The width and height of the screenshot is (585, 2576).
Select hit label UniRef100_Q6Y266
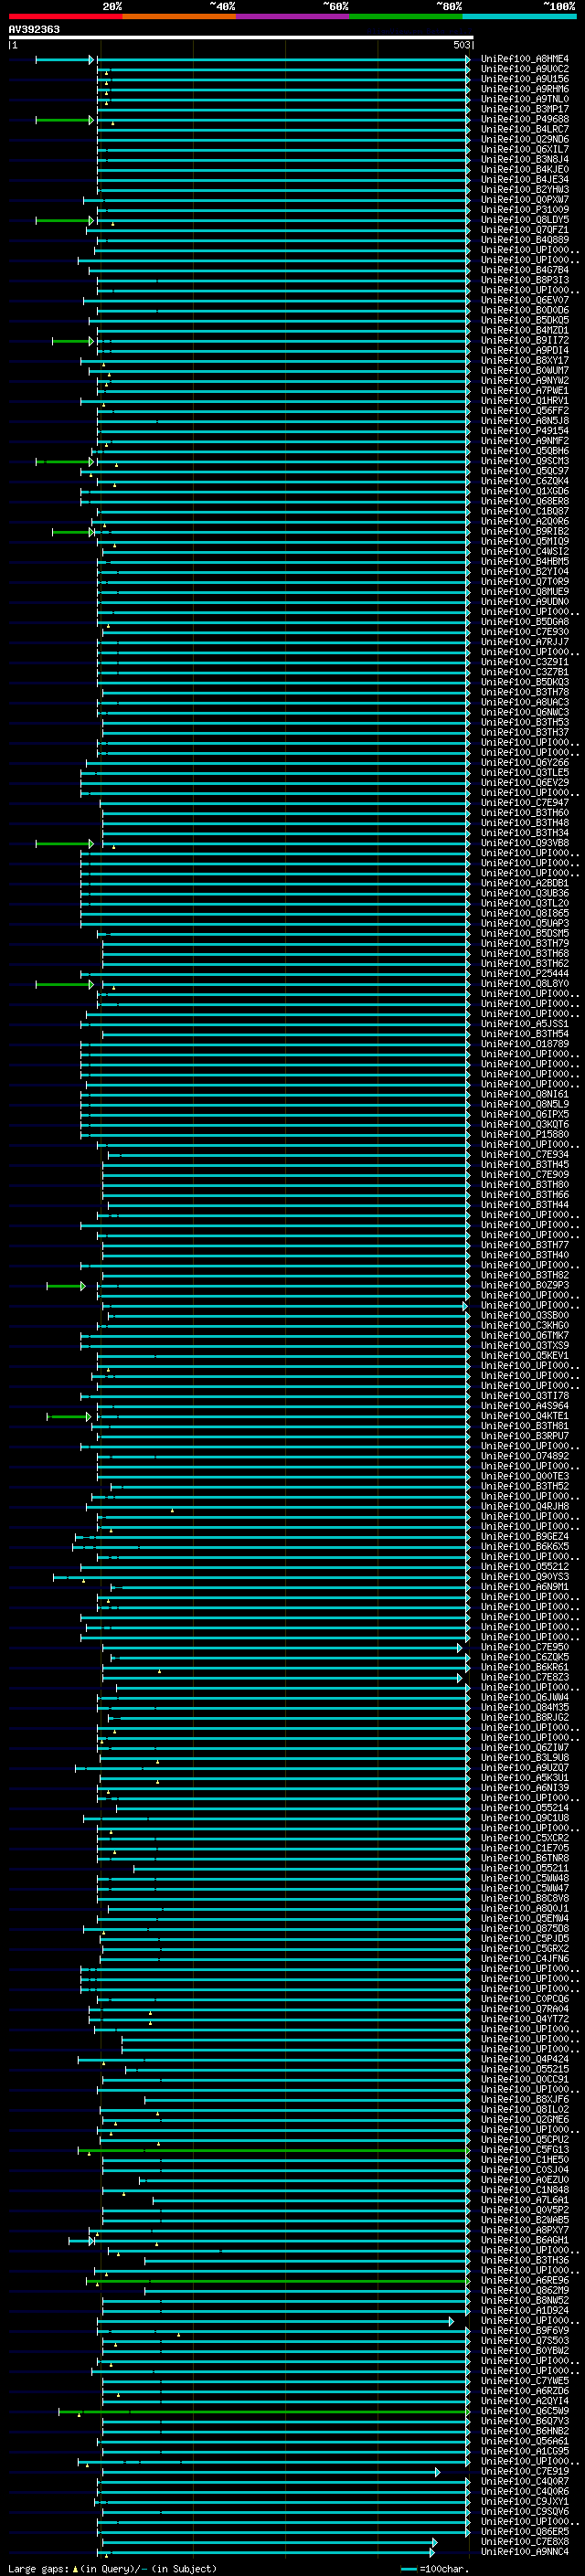[524, 763]
